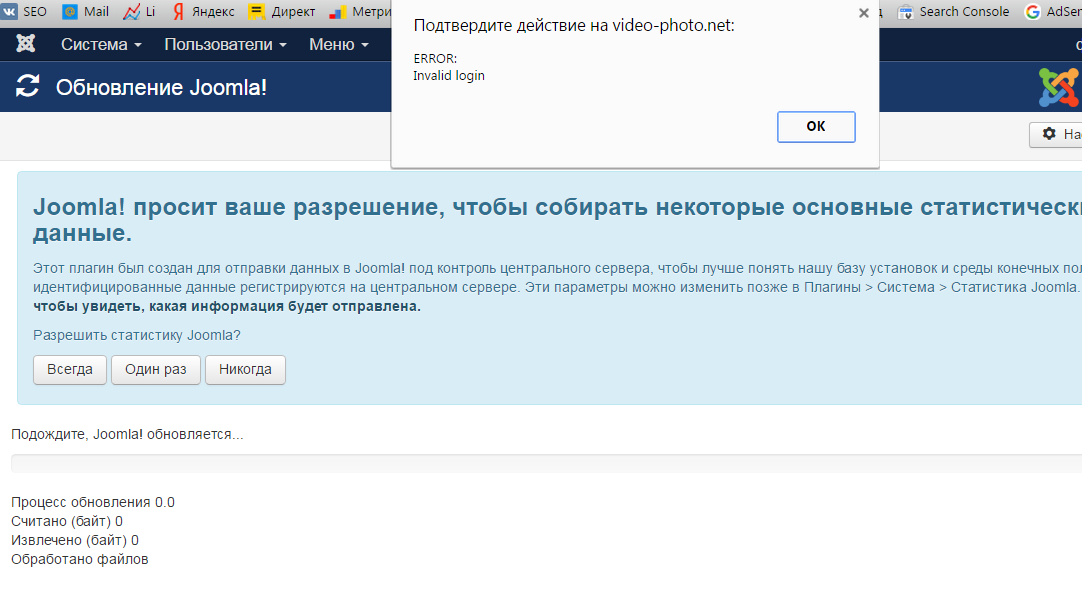This screenshot has height=593, width=1082.
Task: Click the Всегда statistics button
Action: [x=70, y=369]
